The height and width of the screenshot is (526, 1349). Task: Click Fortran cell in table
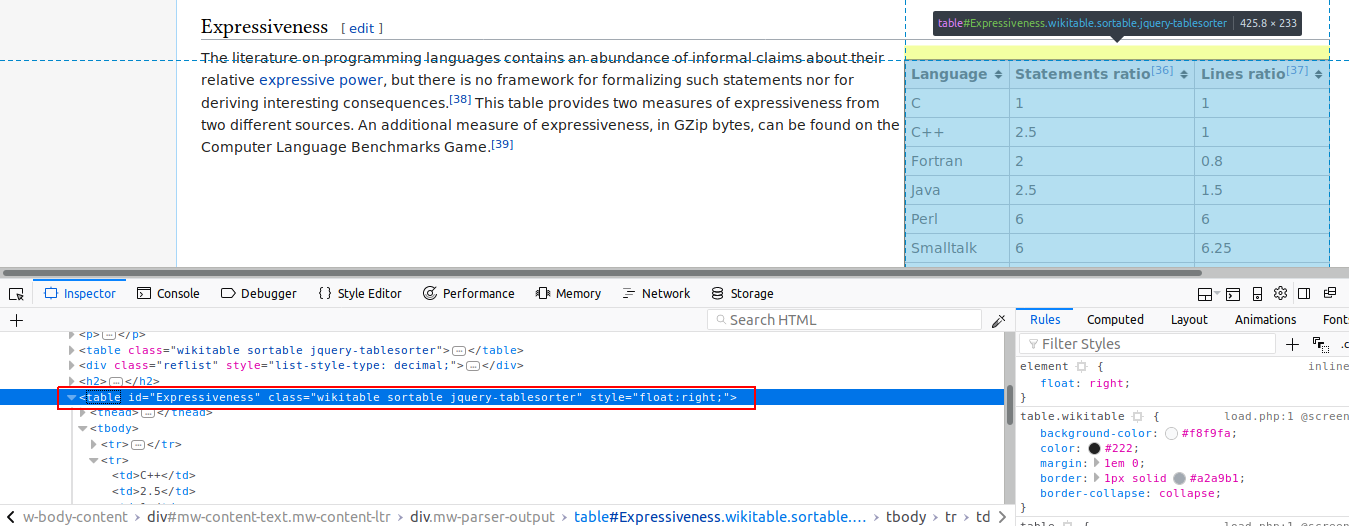coord(957,161)
